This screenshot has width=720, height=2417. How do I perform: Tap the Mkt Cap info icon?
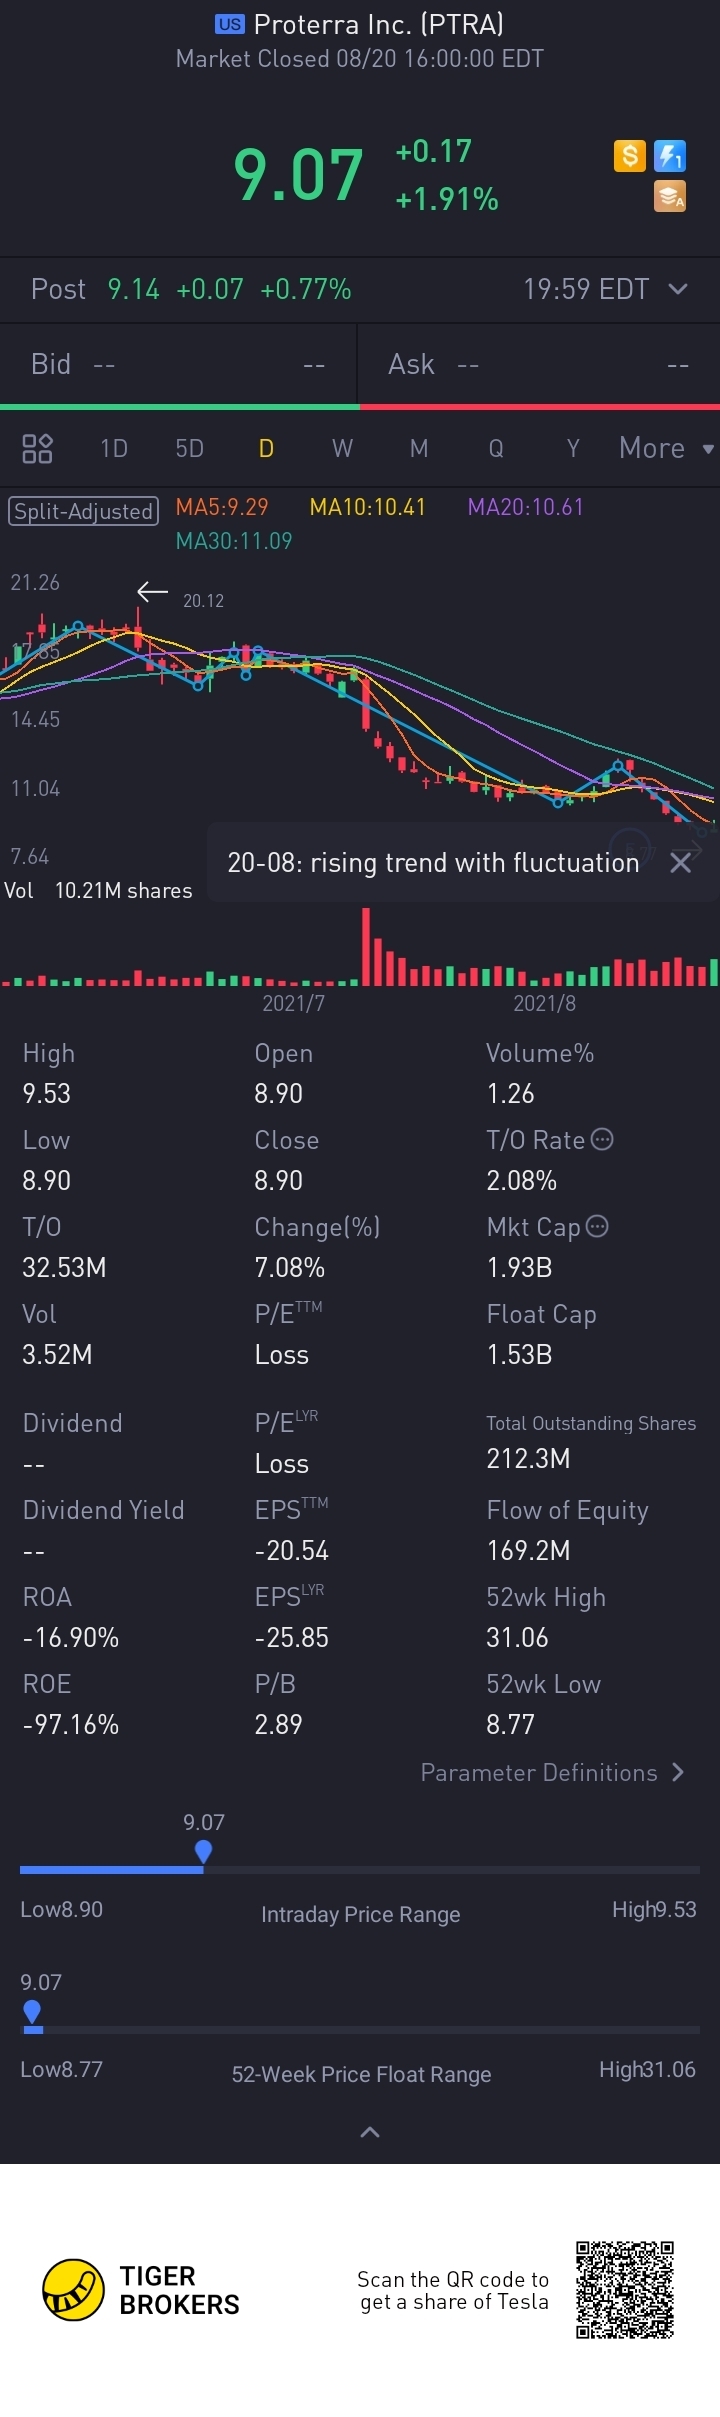597,1226
